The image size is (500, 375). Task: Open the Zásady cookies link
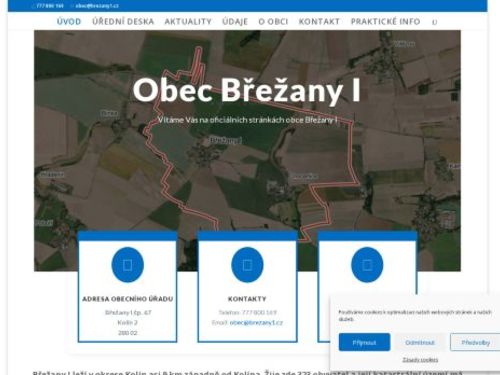pos(420,360)
